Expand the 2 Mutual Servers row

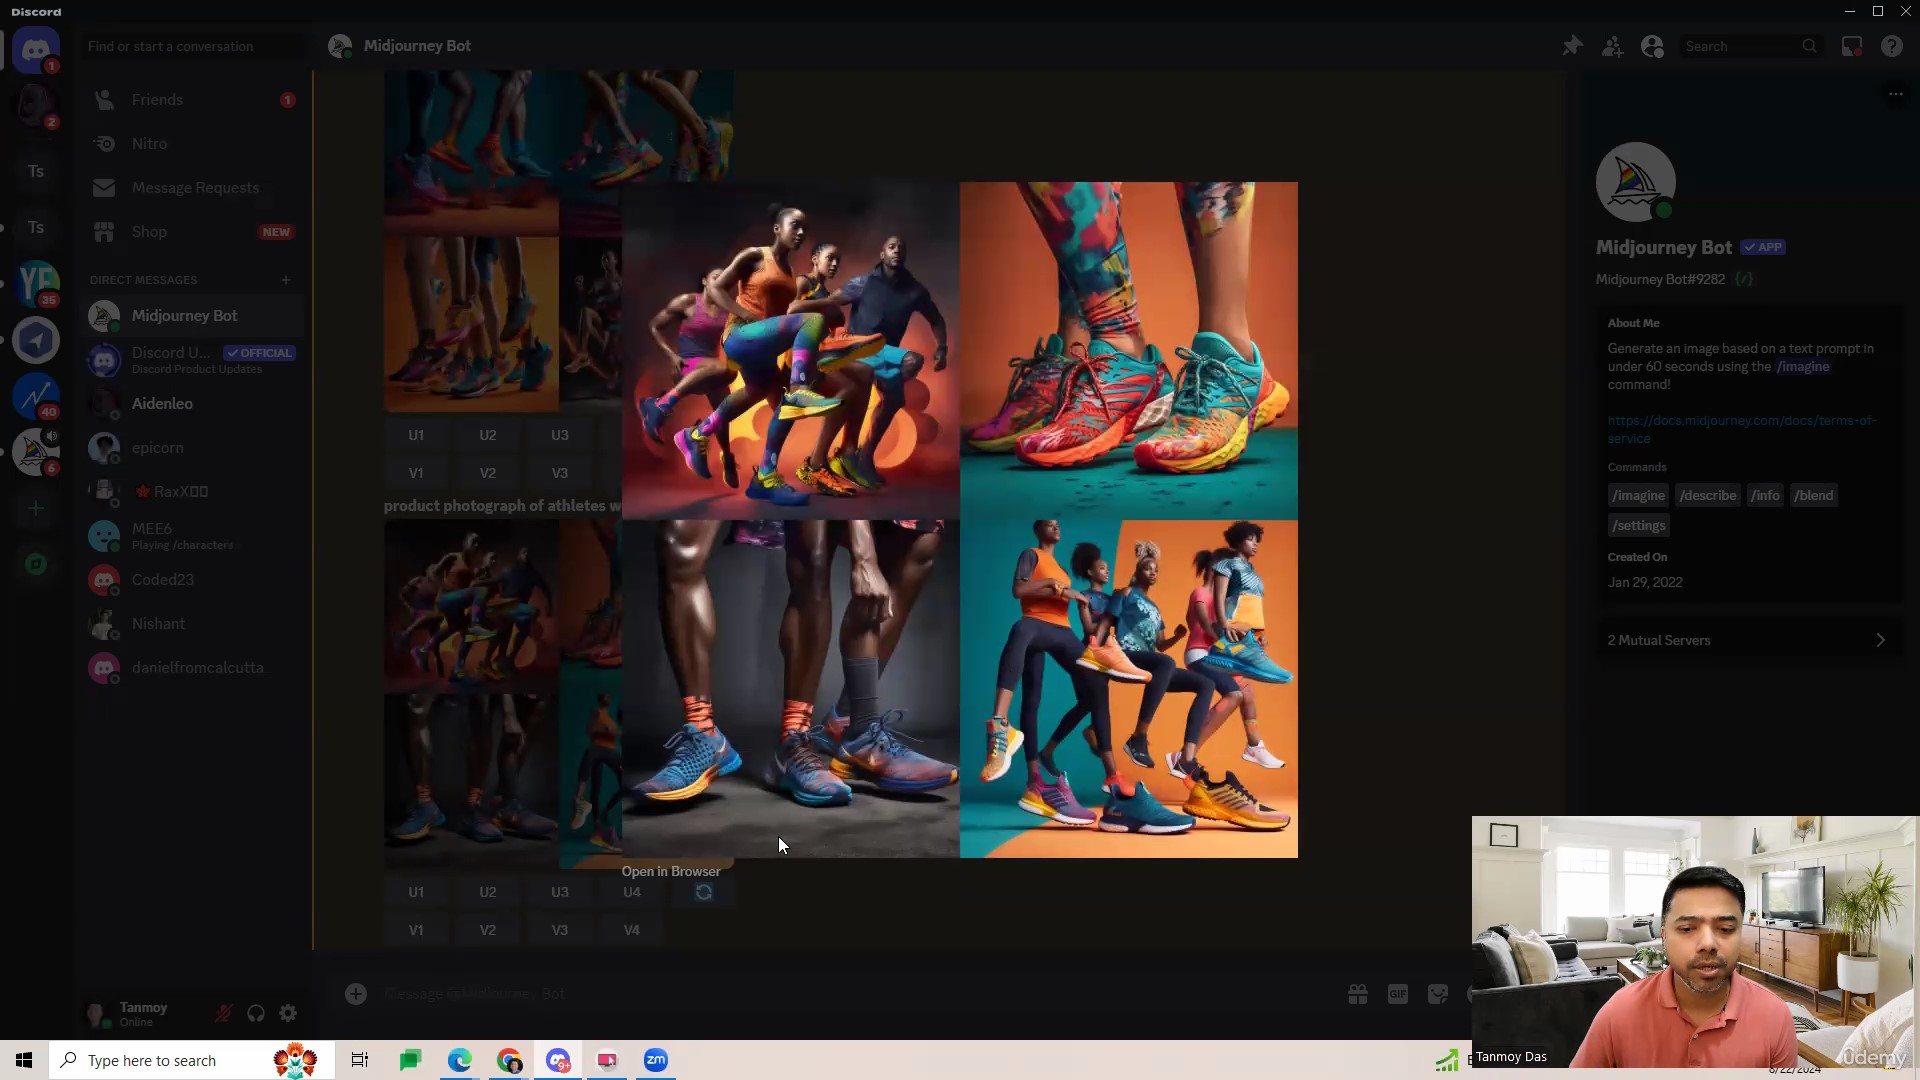click(x=1749, y=640)
